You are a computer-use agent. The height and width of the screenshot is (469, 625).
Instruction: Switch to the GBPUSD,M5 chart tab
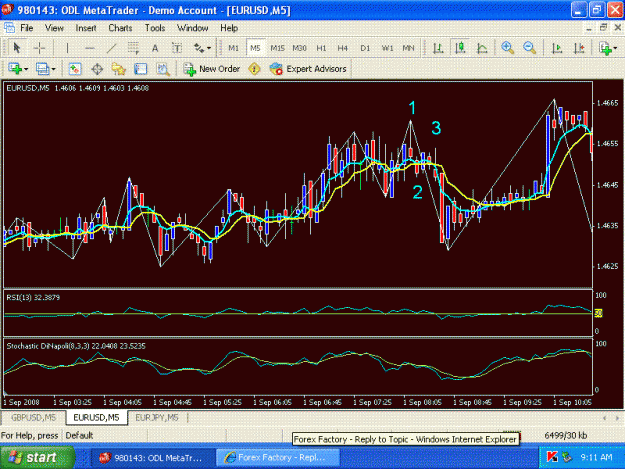pos(33,418)
